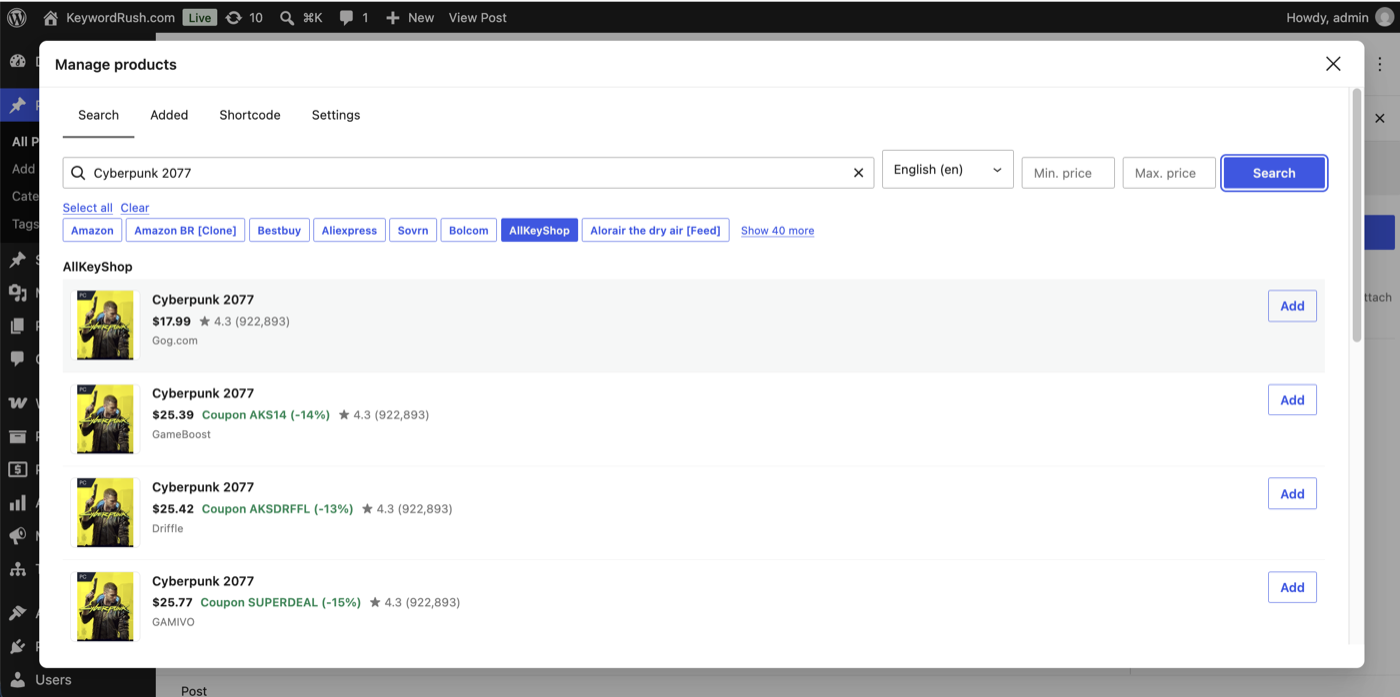Click the Media icon in sidebar

[17, 293]
